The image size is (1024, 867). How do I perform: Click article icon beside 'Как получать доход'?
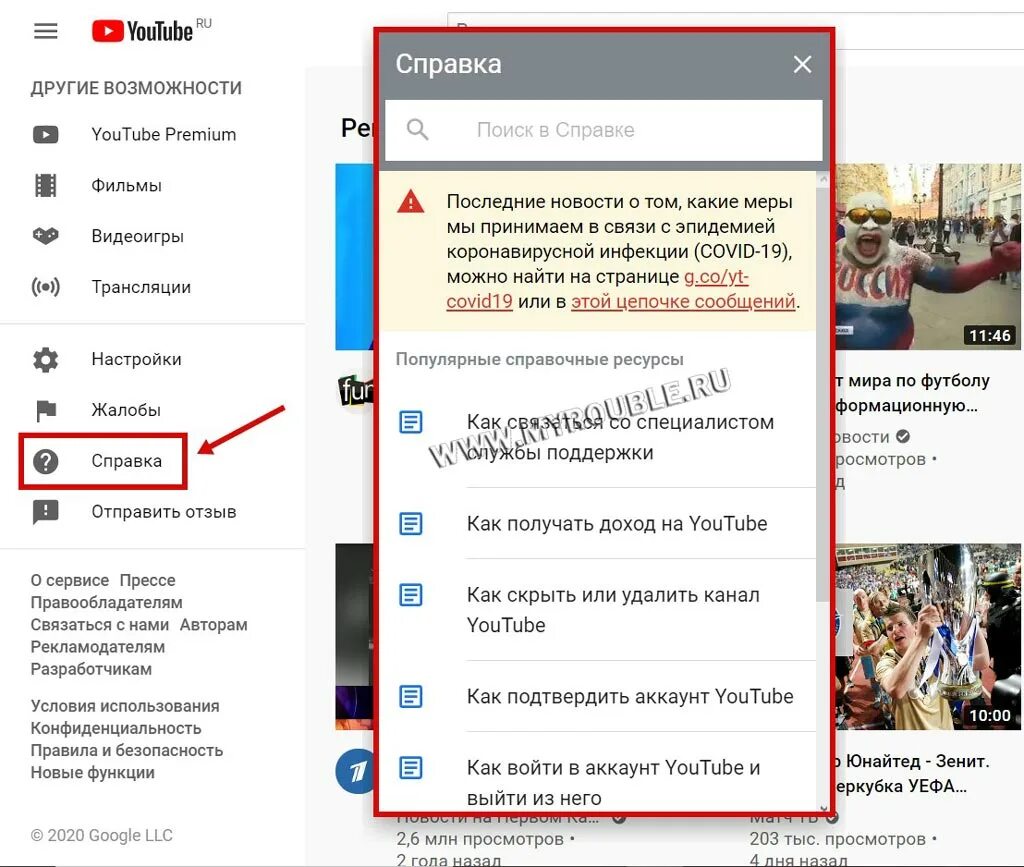point(411,523)
